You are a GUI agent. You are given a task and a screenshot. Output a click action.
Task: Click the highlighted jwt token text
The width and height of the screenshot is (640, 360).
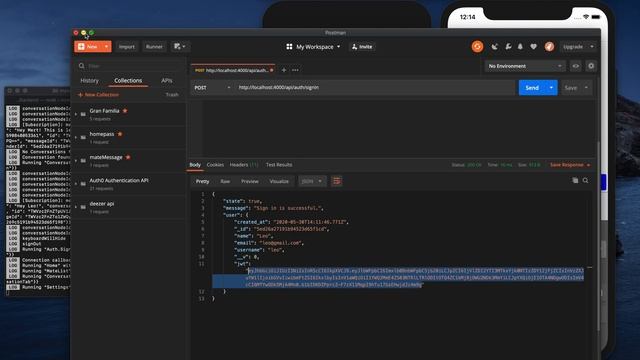click(x=414, y=278)
